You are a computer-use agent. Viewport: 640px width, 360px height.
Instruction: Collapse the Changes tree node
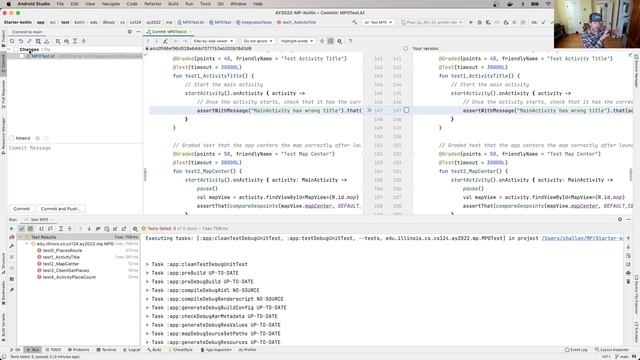pos(9,49)
